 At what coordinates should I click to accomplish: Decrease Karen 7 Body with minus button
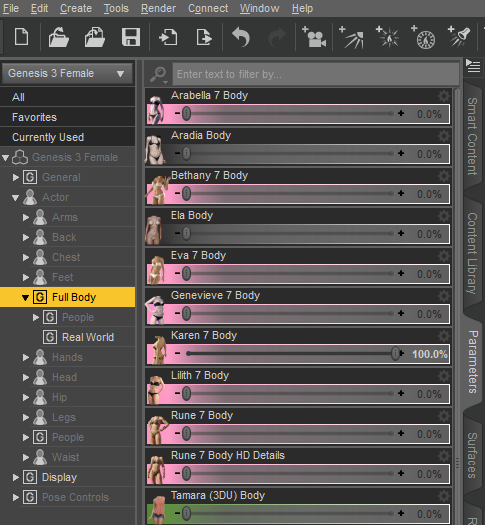click(177, 353)
